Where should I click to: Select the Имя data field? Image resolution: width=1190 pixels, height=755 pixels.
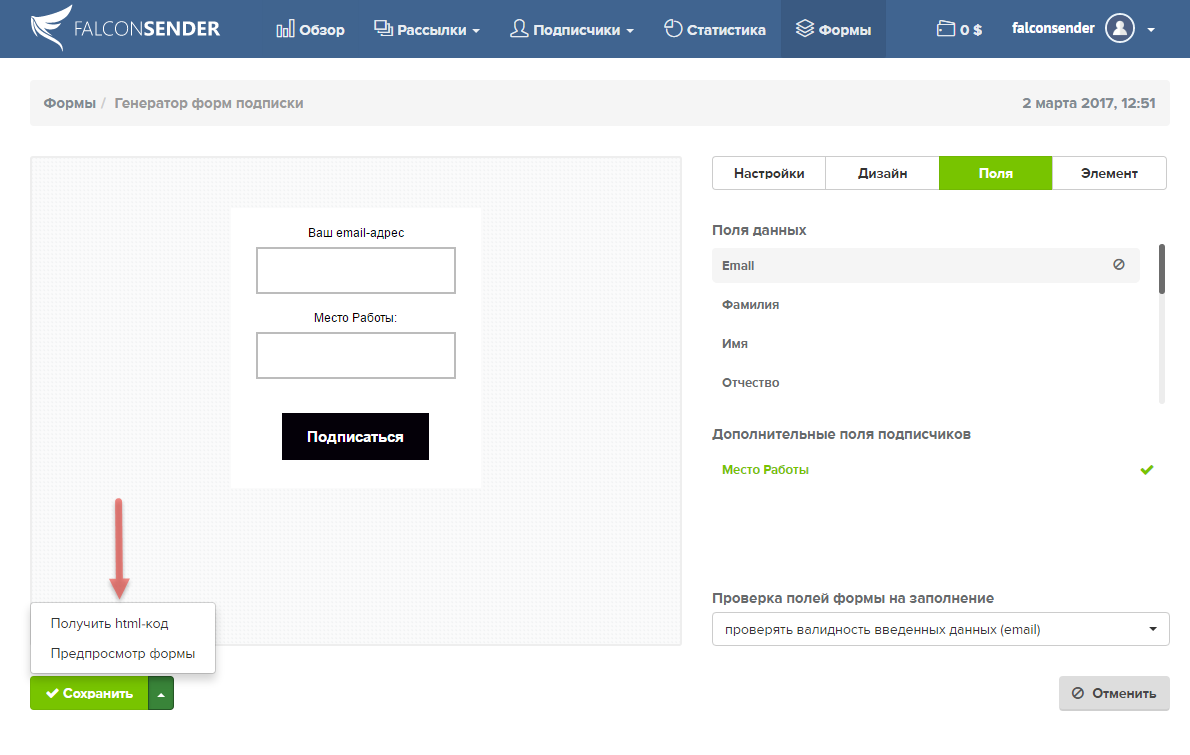[735, 344]
